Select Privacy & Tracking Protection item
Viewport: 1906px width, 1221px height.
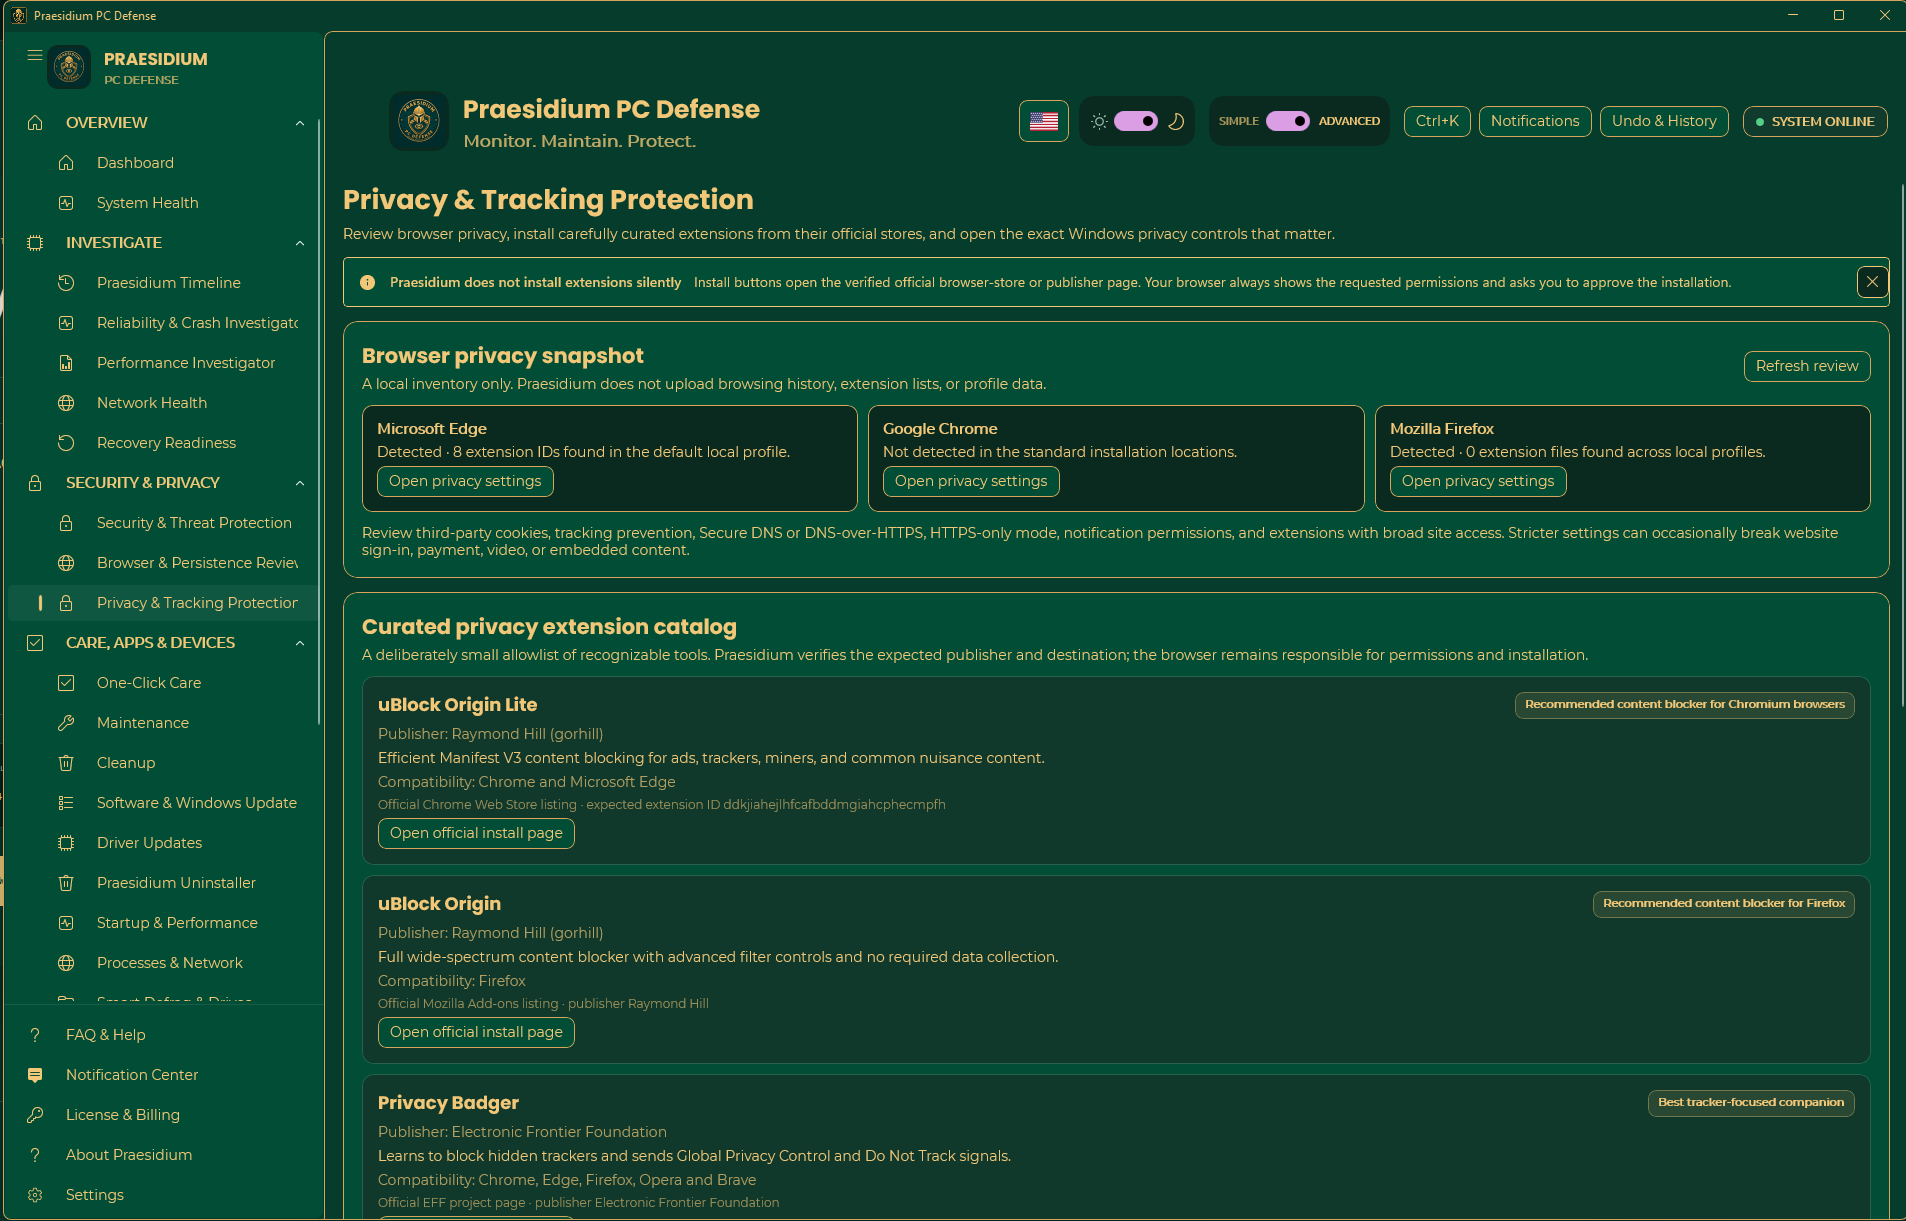pos(163,603)
